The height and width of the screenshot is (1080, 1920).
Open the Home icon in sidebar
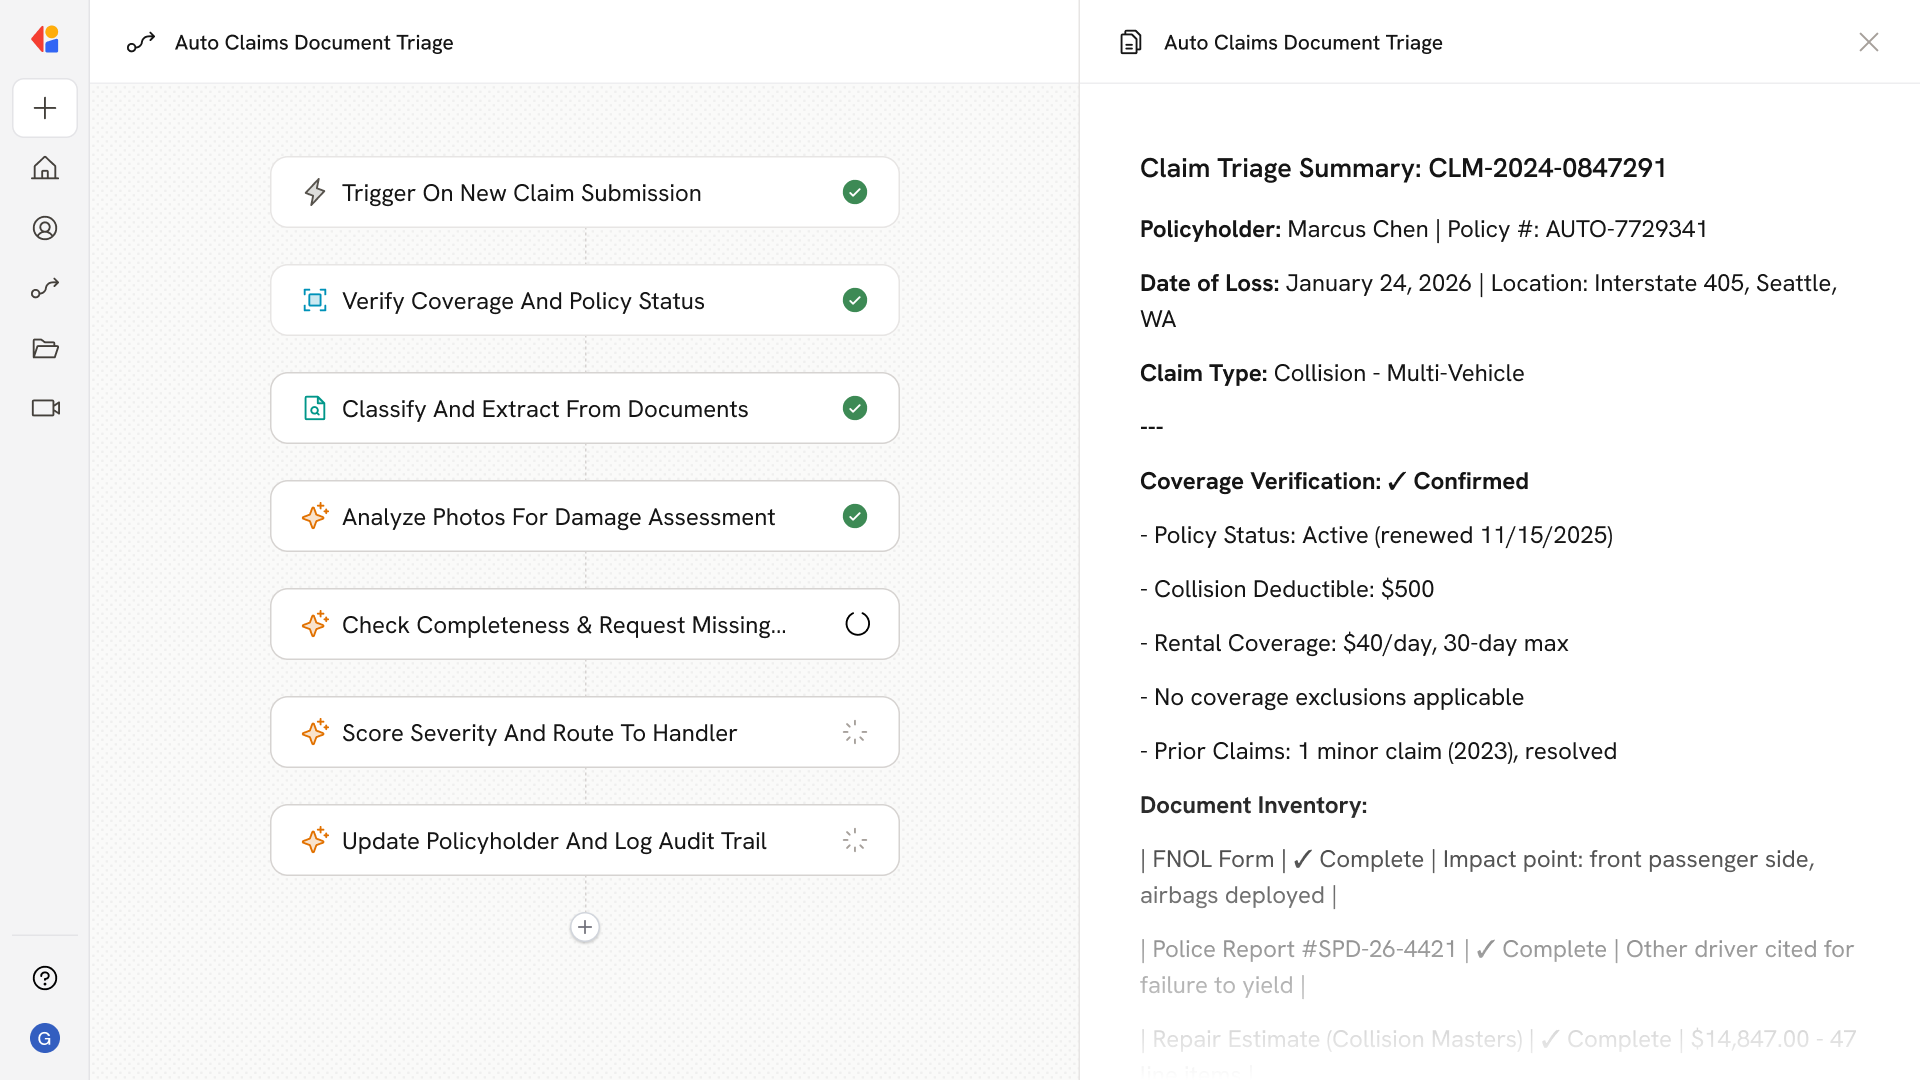pos(45,168)
